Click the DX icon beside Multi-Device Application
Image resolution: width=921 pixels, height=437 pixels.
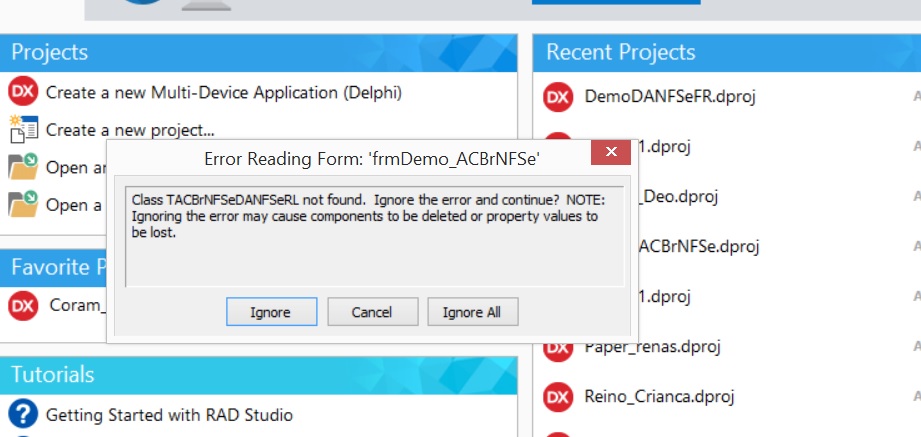pyautogui.click(x=23, y=92)
